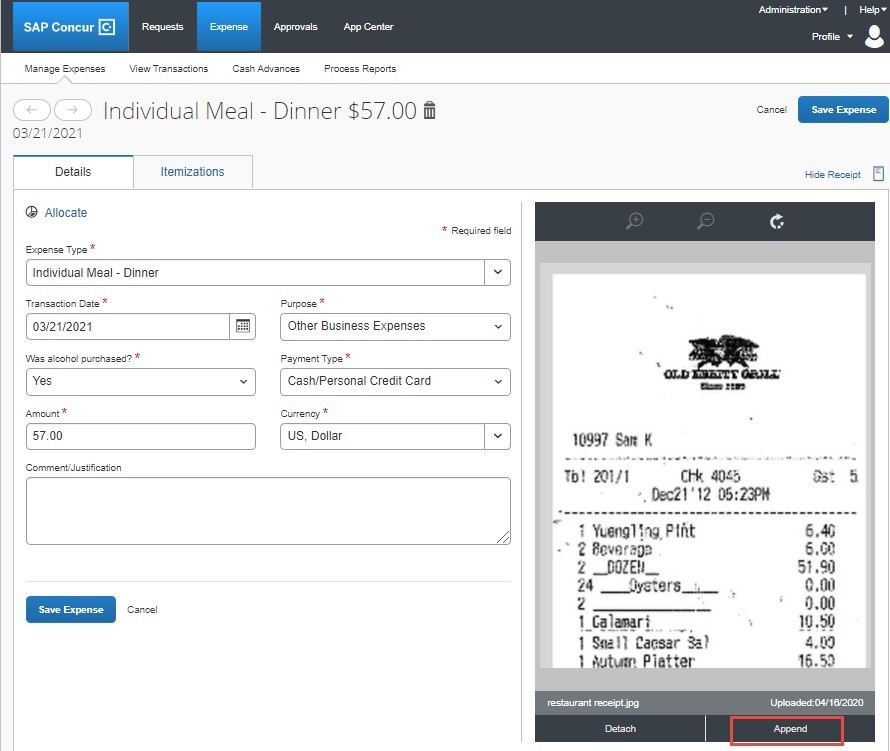Select View Transactions submenu

point(169,69)
